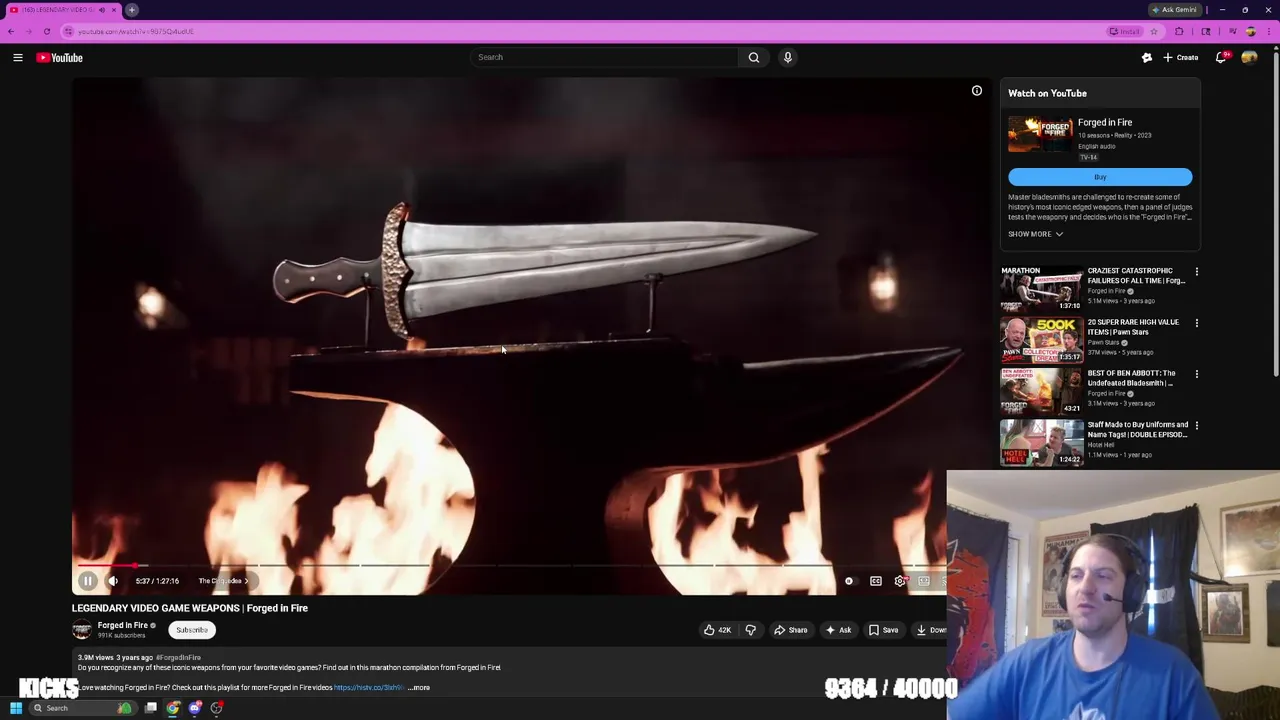Click the video title LEGENDARY VIDEO GAME WEAPONS
Viewport: 1280px width, 720px height.
tap(190, 608)
